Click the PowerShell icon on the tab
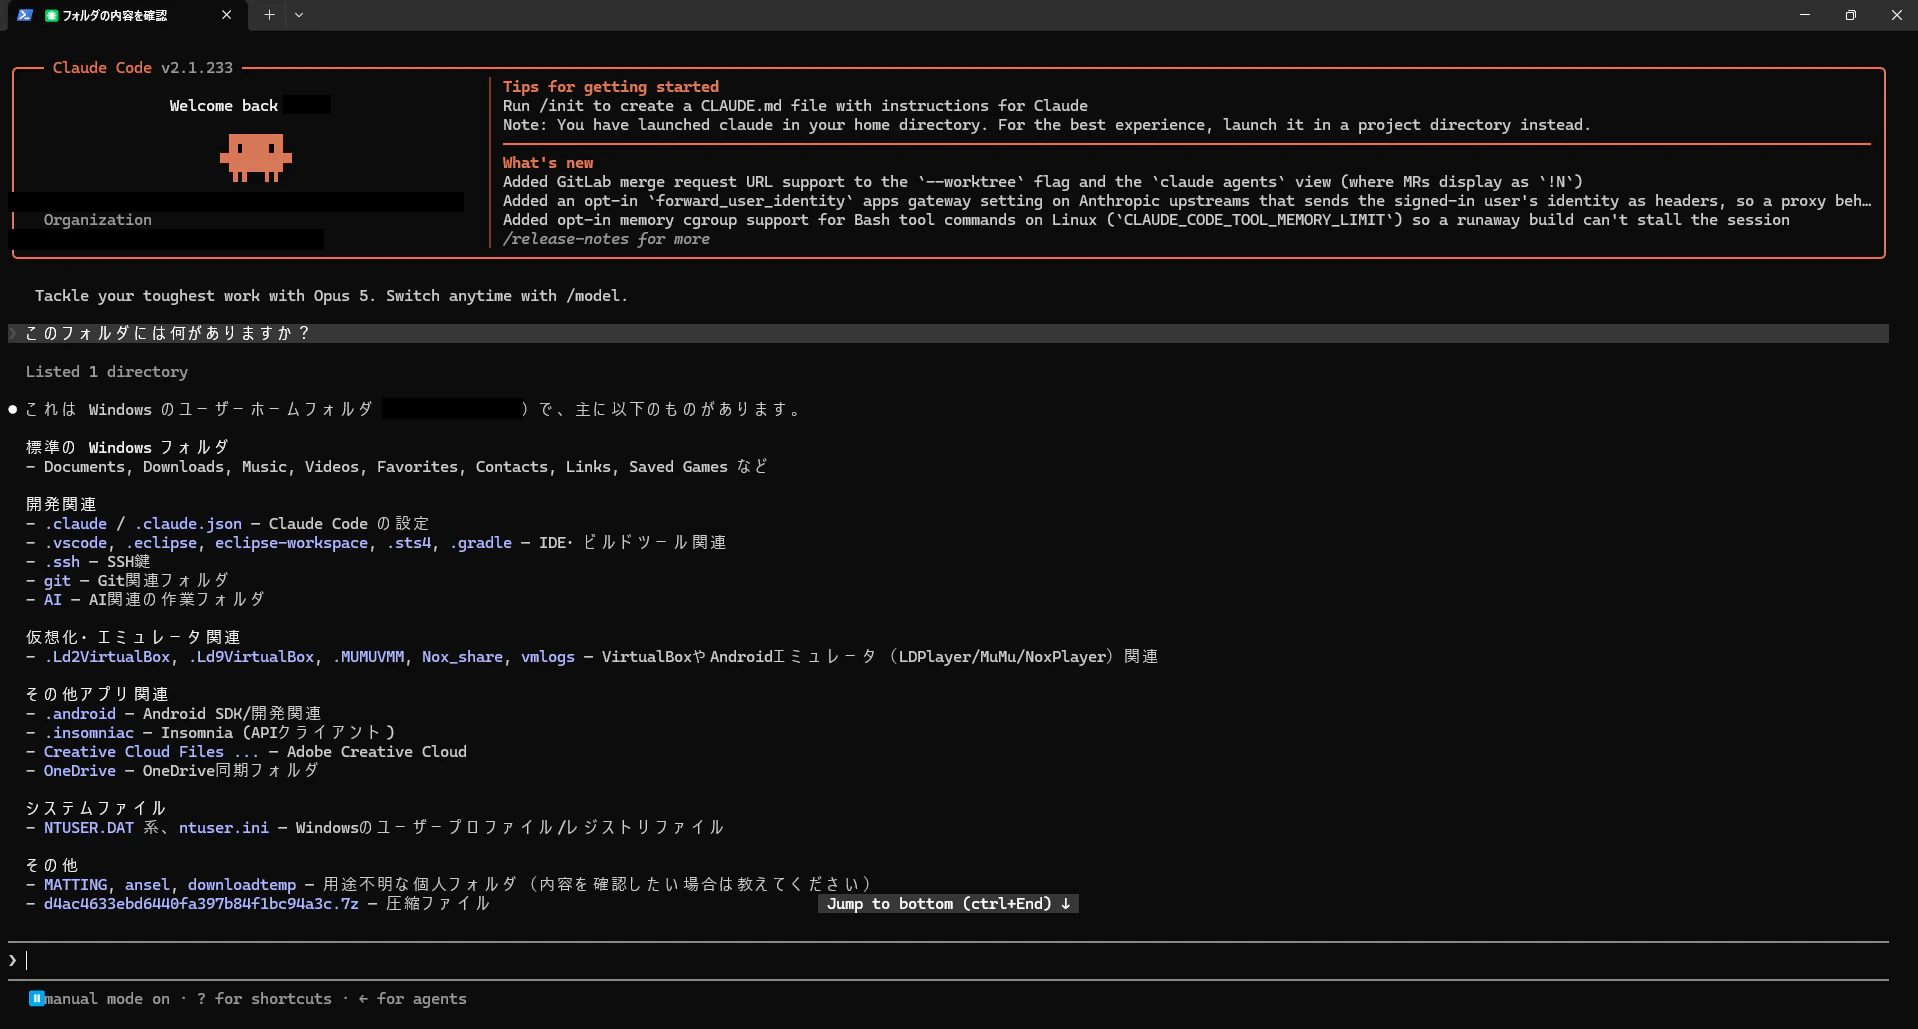 [25, 15]
